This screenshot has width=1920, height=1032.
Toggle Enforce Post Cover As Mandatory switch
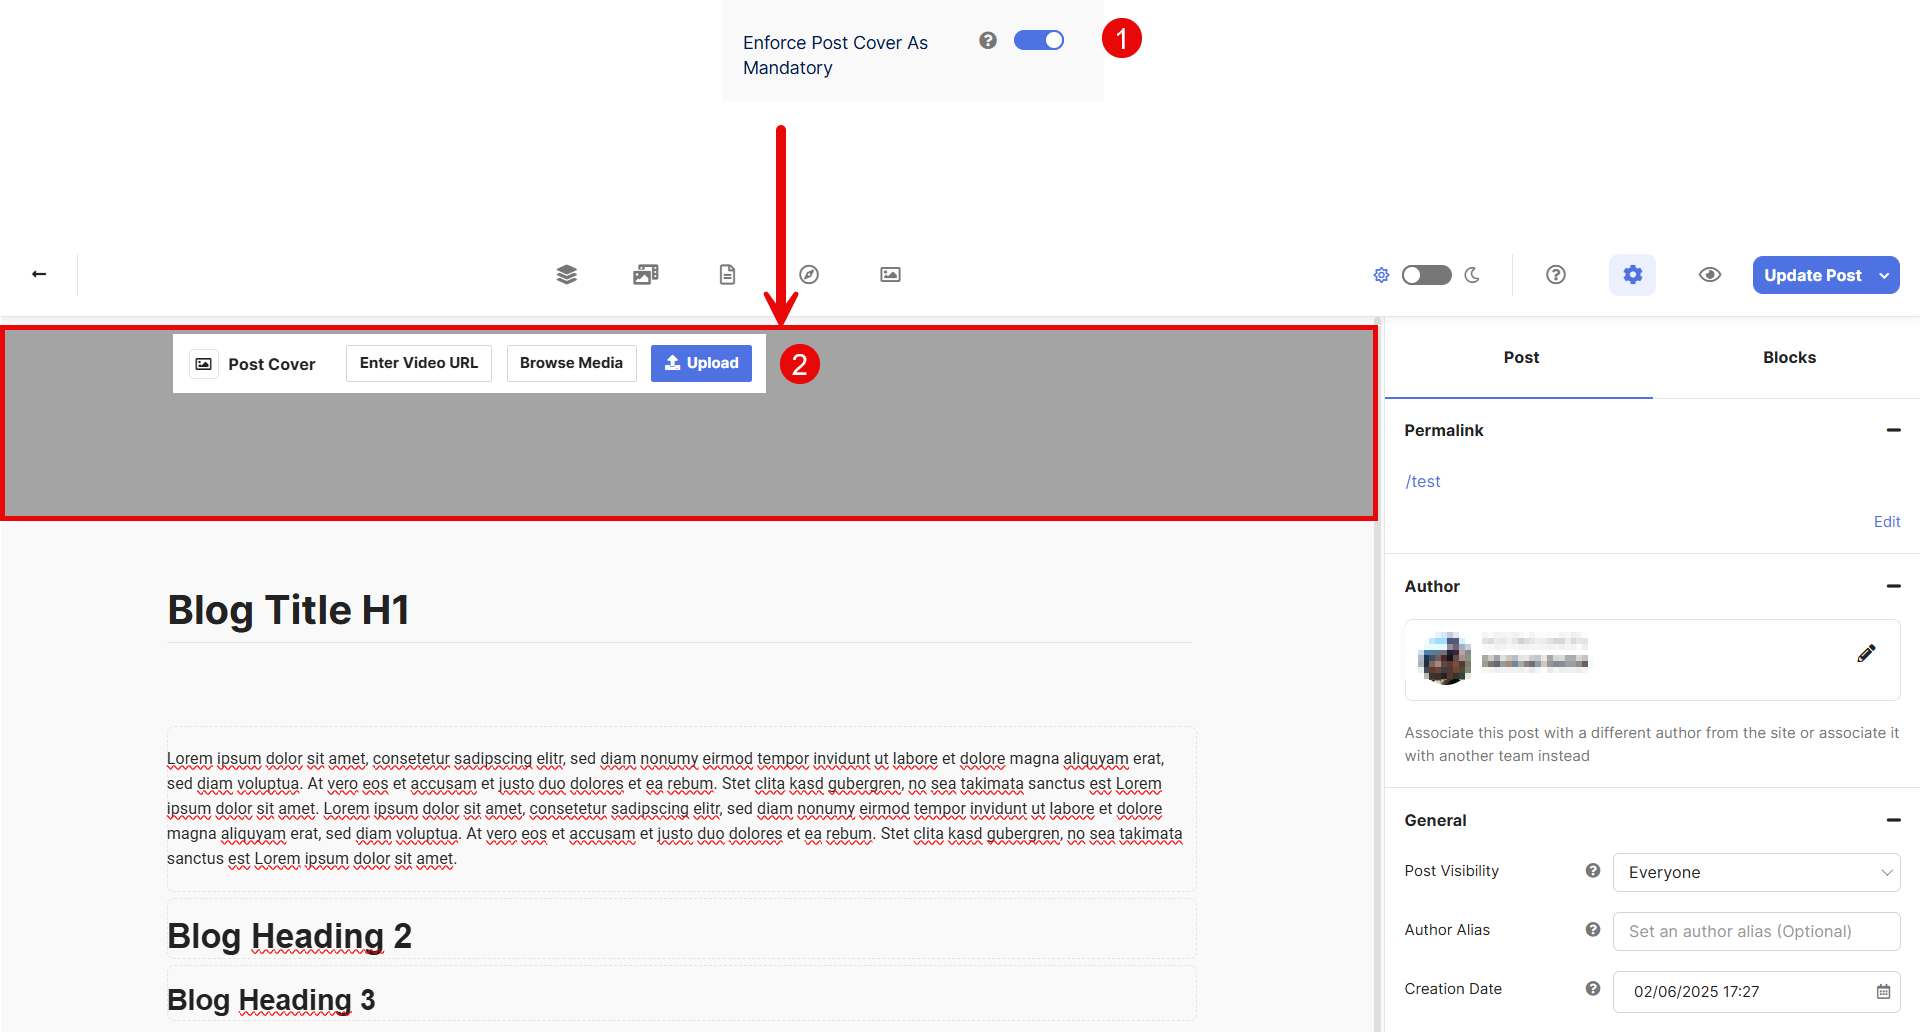(1039, 40)
